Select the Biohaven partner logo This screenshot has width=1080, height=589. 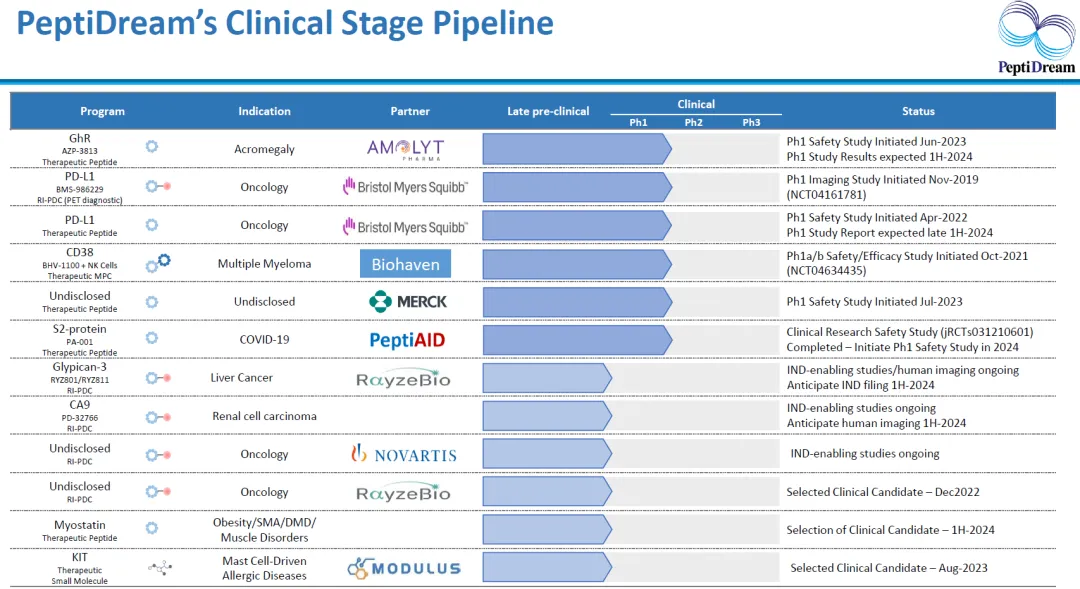(x=405, y=264)
